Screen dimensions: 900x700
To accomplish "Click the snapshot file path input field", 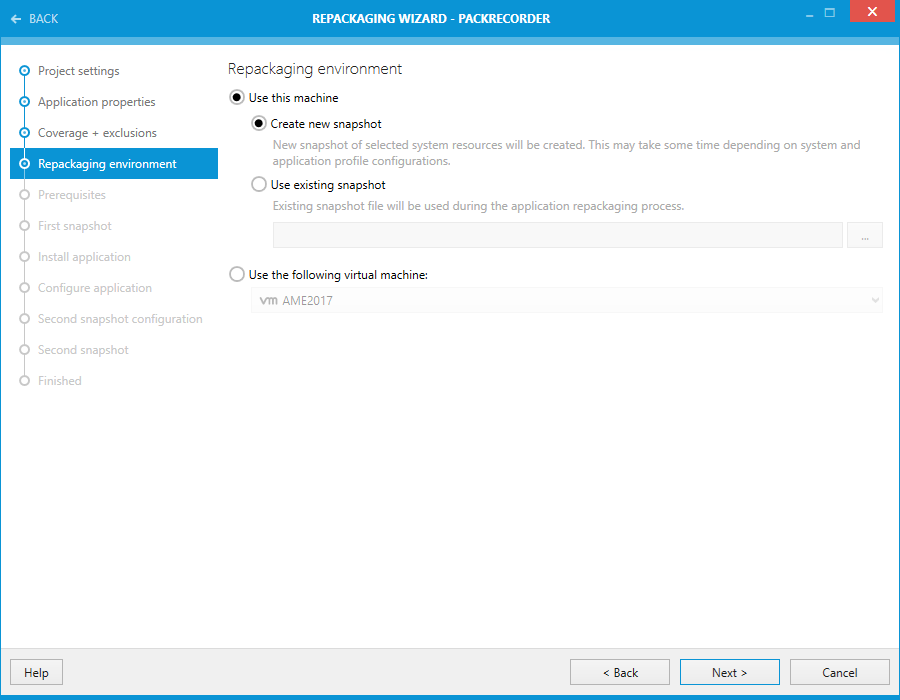I will 556,234.
